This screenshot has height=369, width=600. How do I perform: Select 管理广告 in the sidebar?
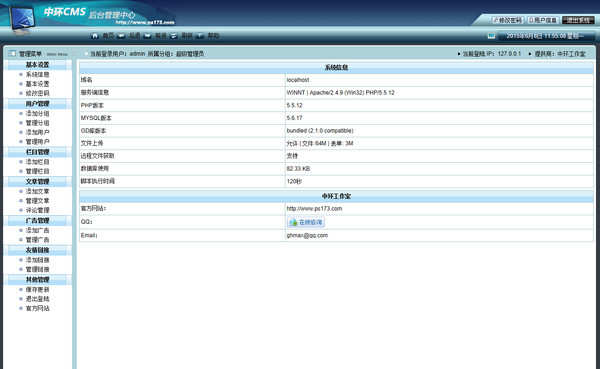tap(38, 240)
